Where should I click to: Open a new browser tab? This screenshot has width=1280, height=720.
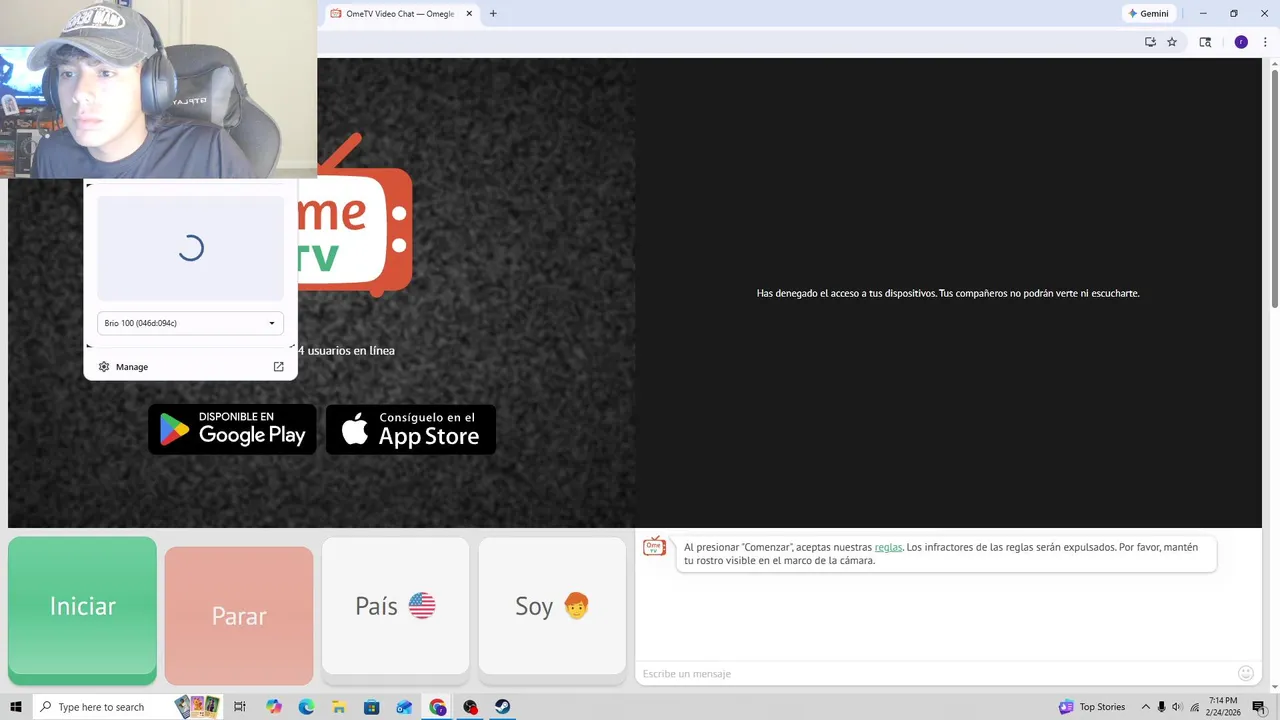click(493, 14)
